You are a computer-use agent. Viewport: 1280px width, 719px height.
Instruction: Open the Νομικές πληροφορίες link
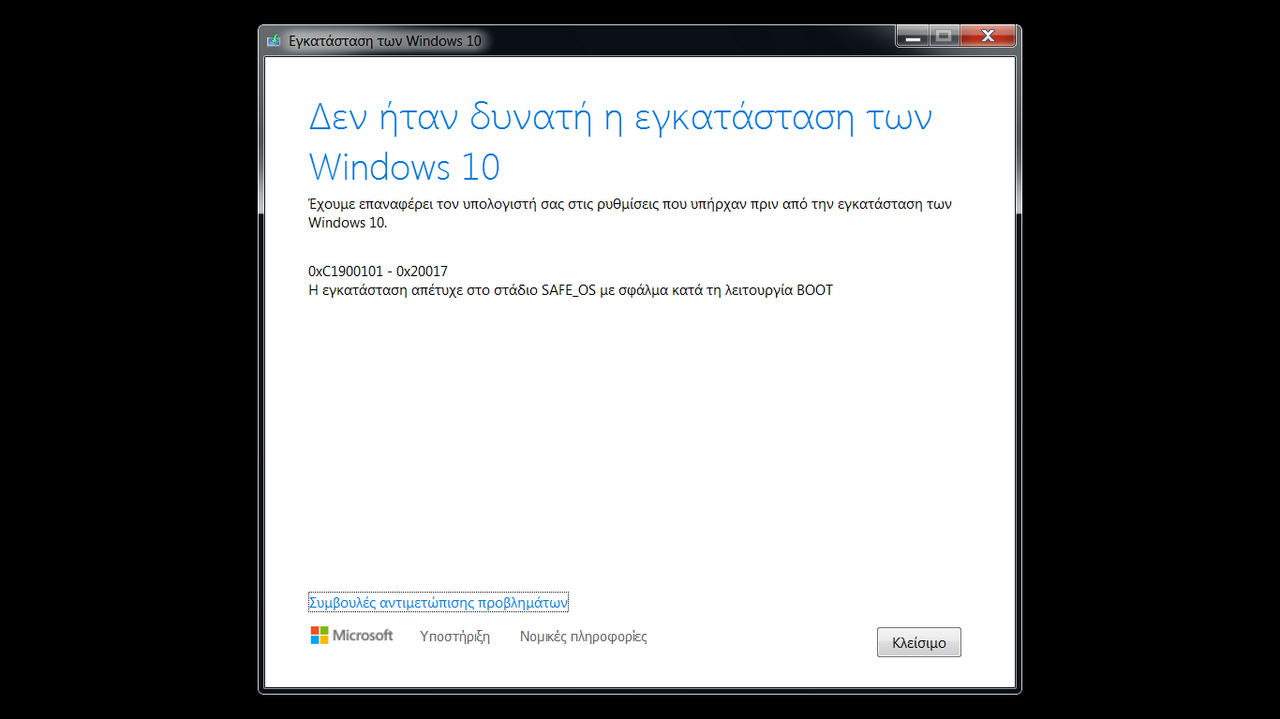coord(583,636)
